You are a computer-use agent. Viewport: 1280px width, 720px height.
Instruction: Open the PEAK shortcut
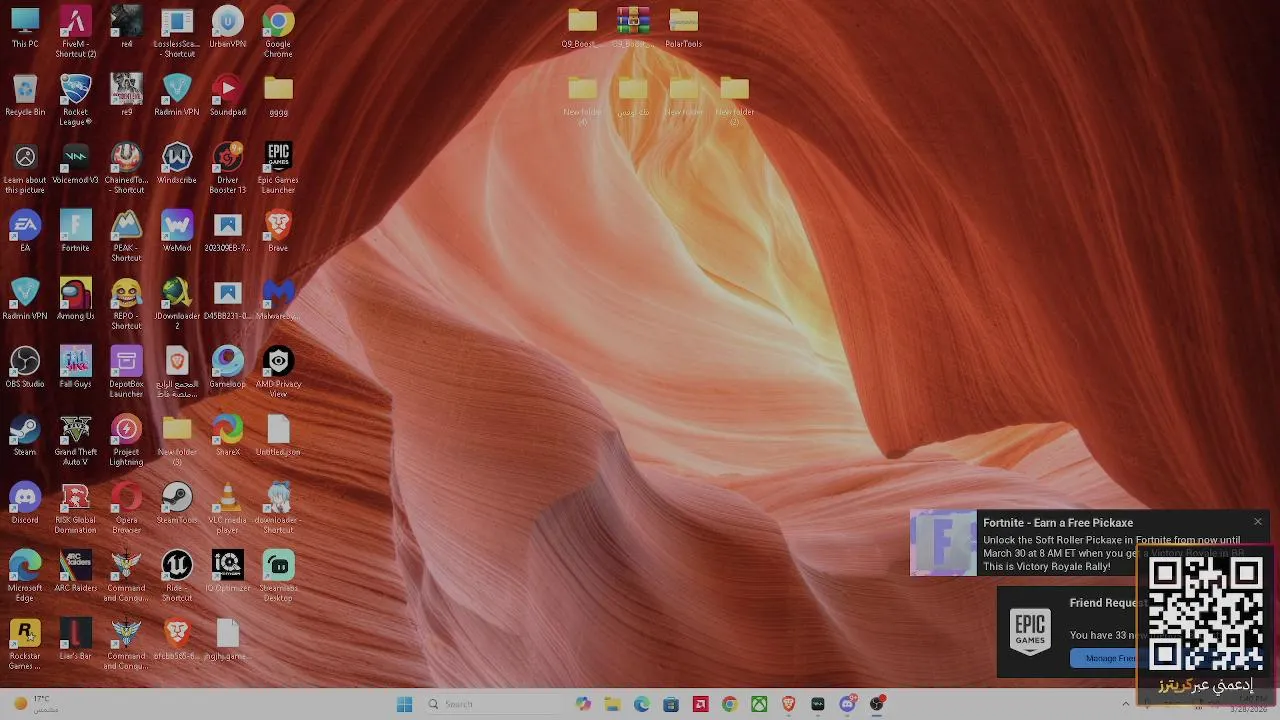click(126, 234)
